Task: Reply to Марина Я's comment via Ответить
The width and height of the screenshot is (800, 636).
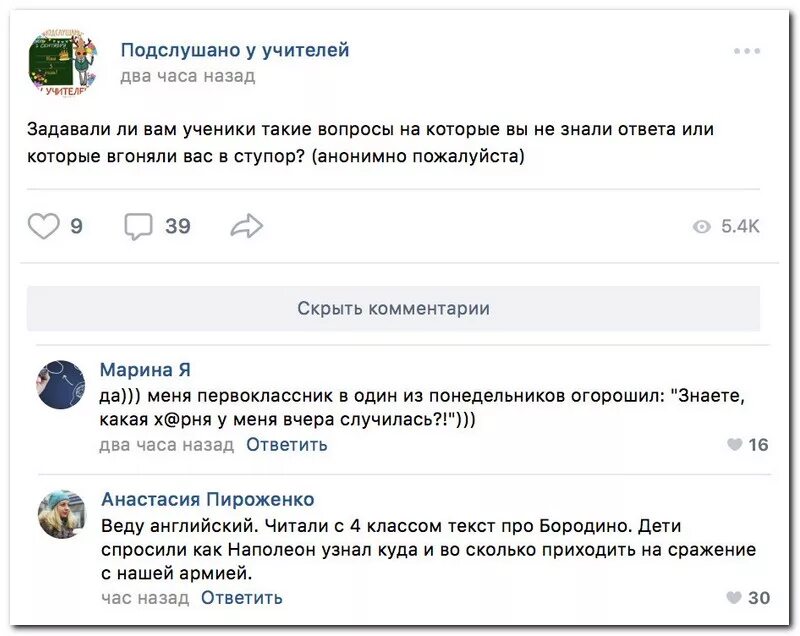Action: [x=287, y=445]
